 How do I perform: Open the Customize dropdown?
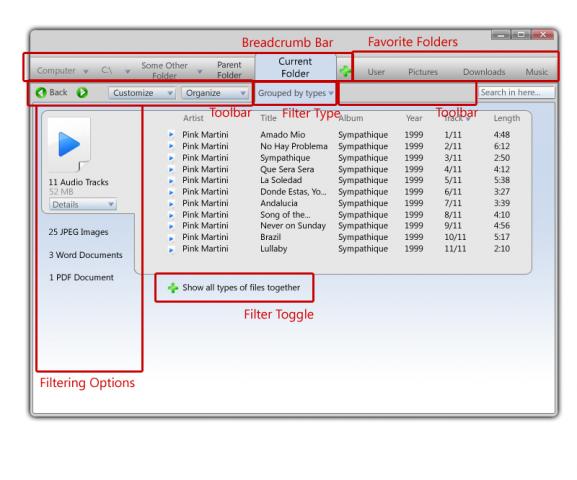[x=141, y=93]
